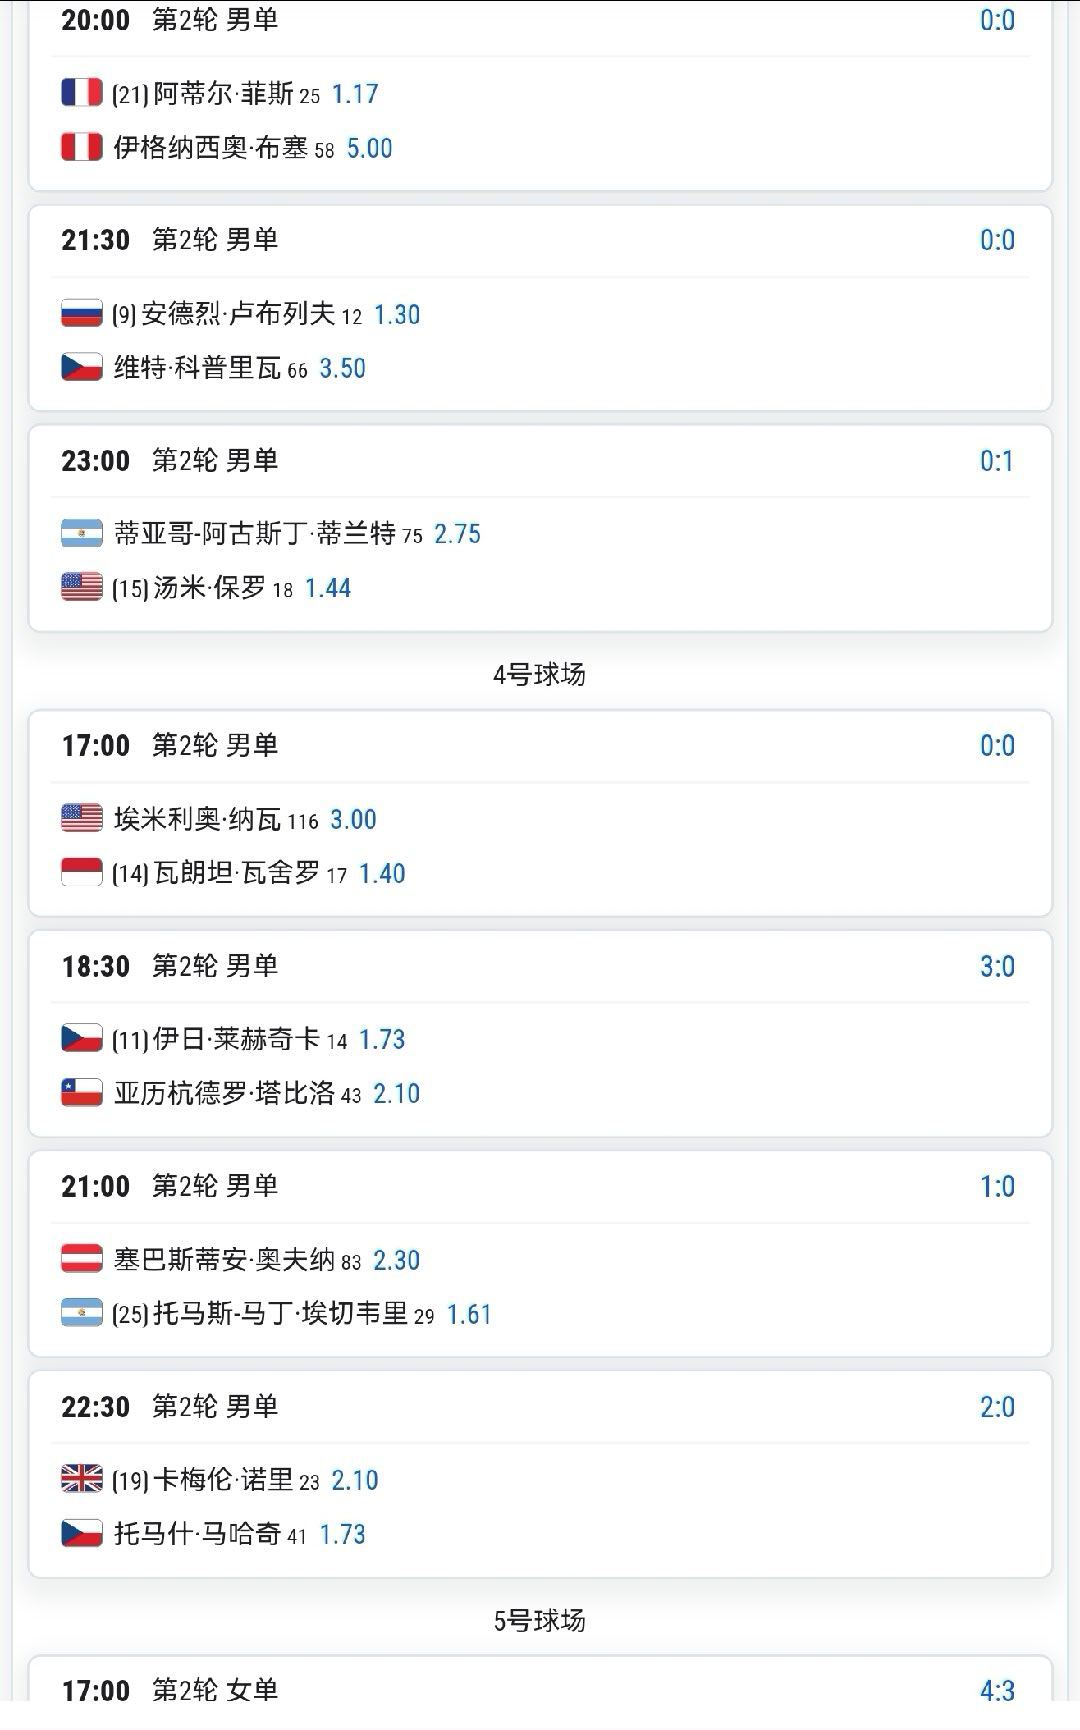Image resolution: width=1080 pixels, height=1730 pixels.
Task: Select odds 1.17 for 阿蒂尔·菲斯
Action: (x=355, y=94)
